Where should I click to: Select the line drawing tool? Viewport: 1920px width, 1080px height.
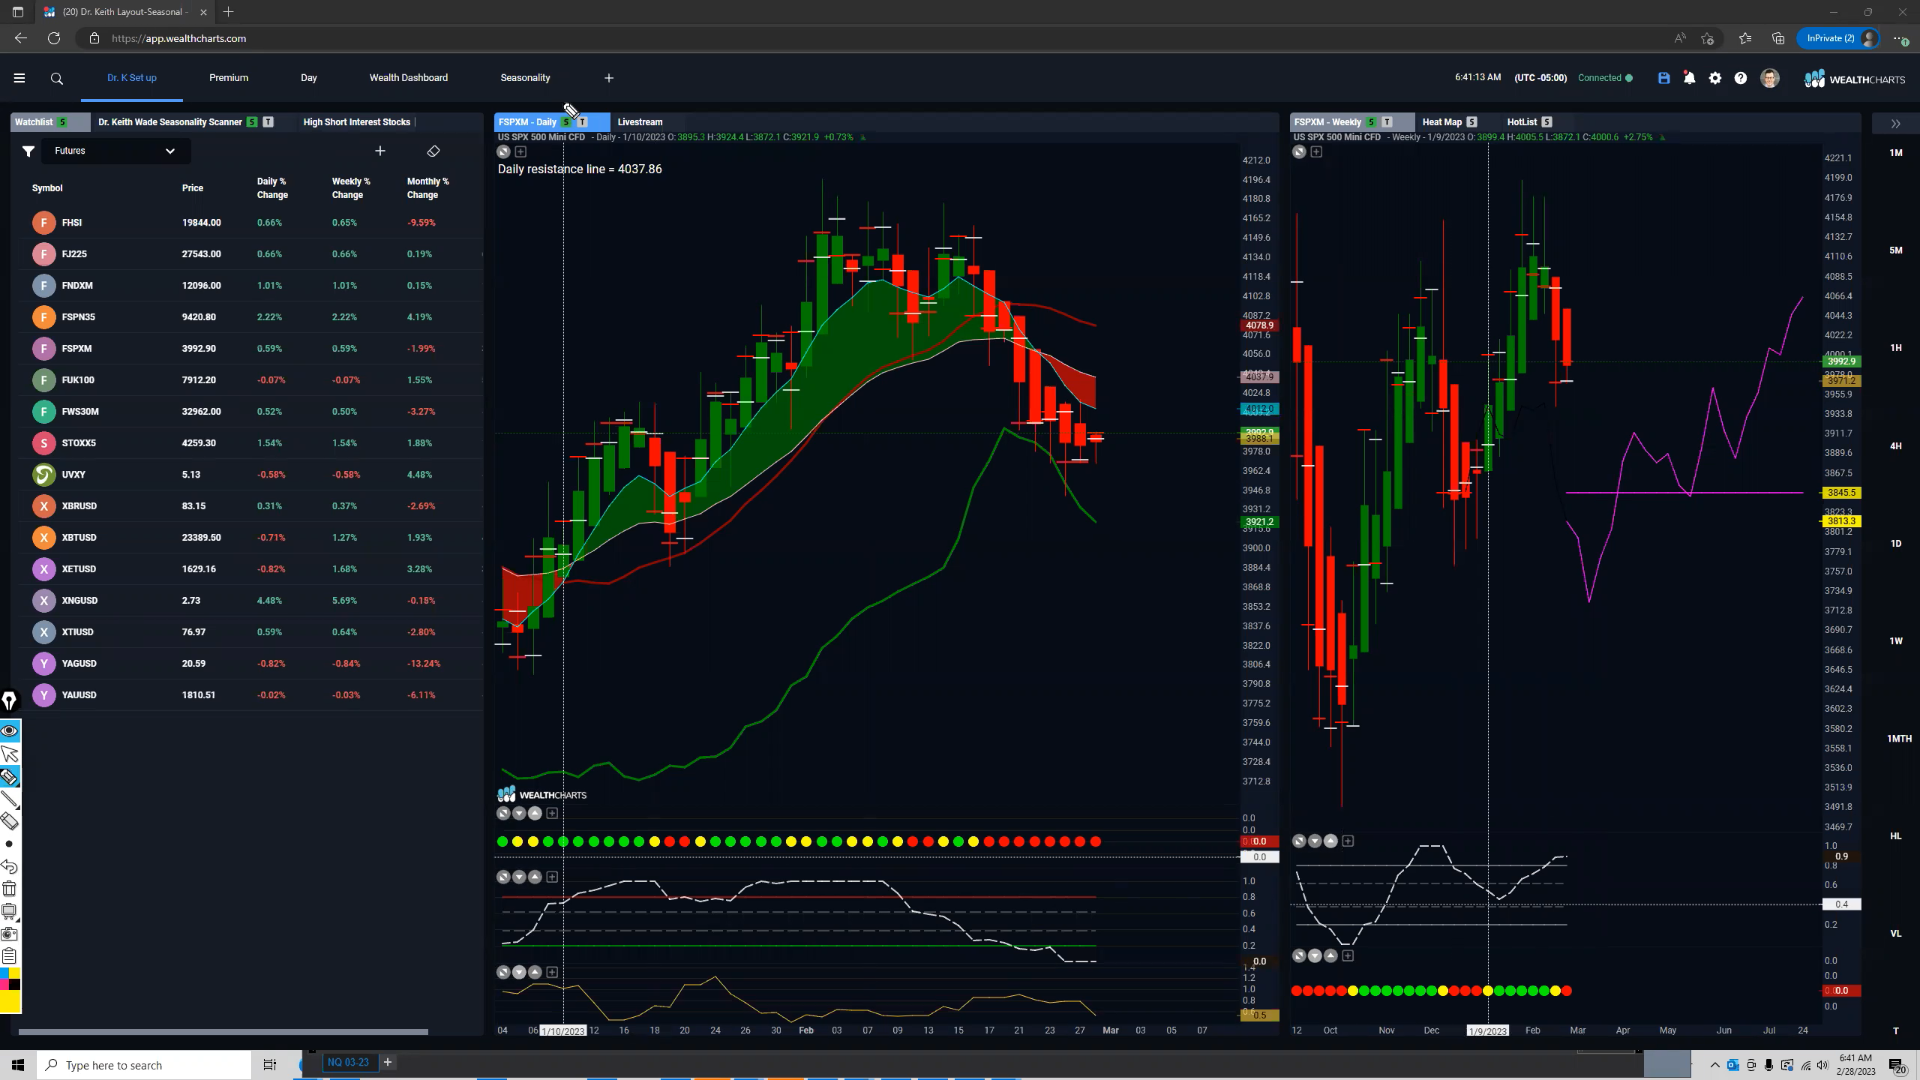point(10,799)
